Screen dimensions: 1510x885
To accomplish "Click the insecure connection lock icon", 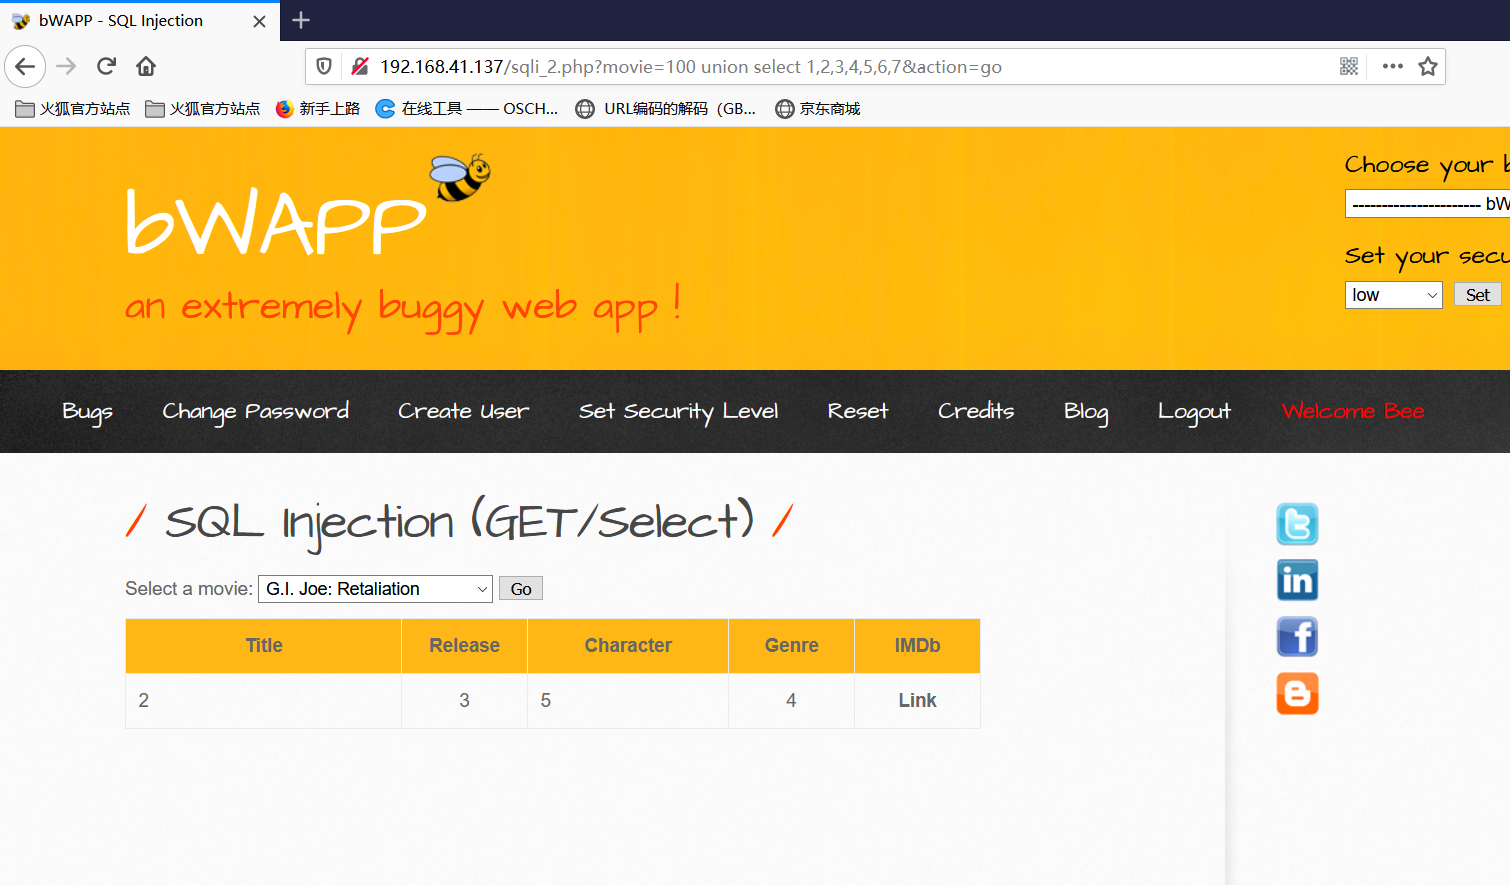I will [360, 67].
